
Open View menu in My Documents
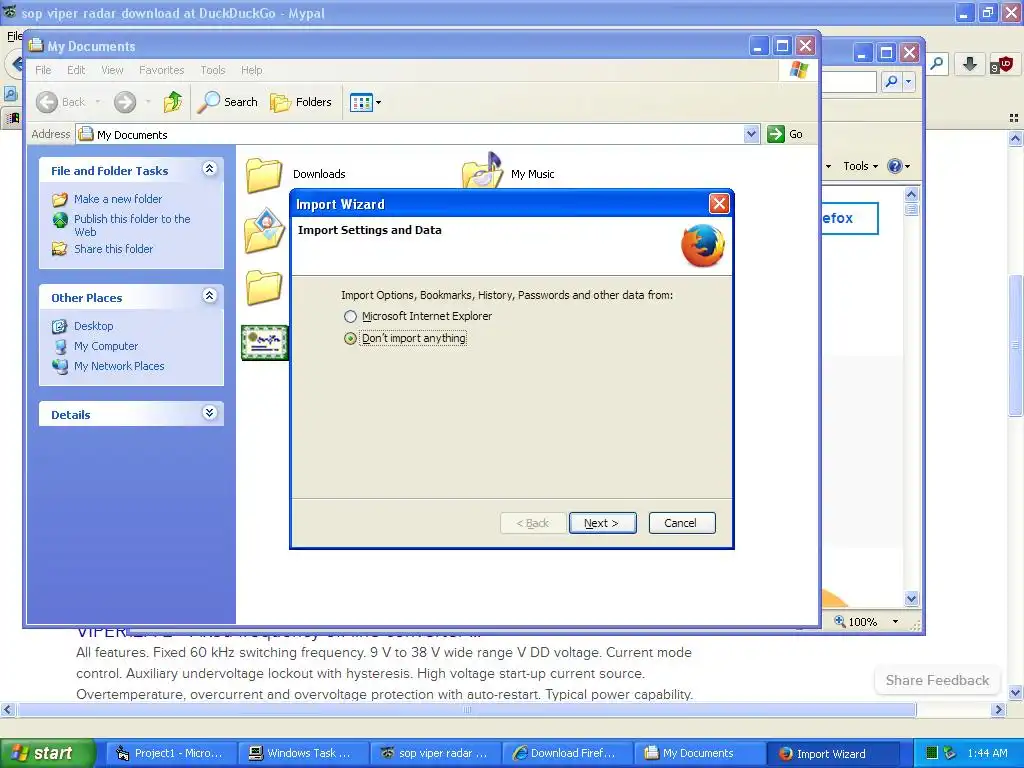pyautogui.click(x=112, y=70)
